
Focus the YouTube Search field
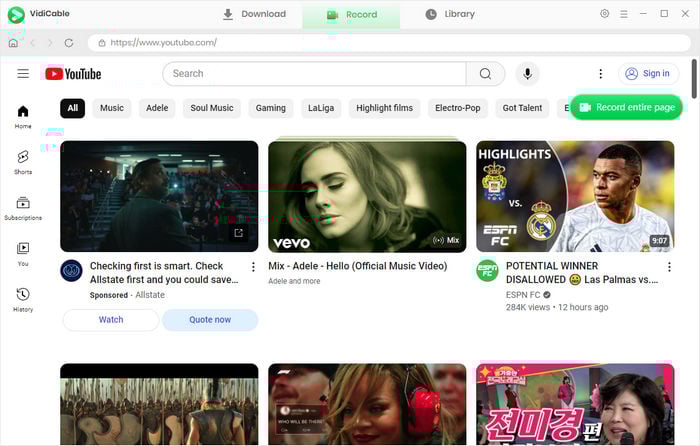(314, 74)
